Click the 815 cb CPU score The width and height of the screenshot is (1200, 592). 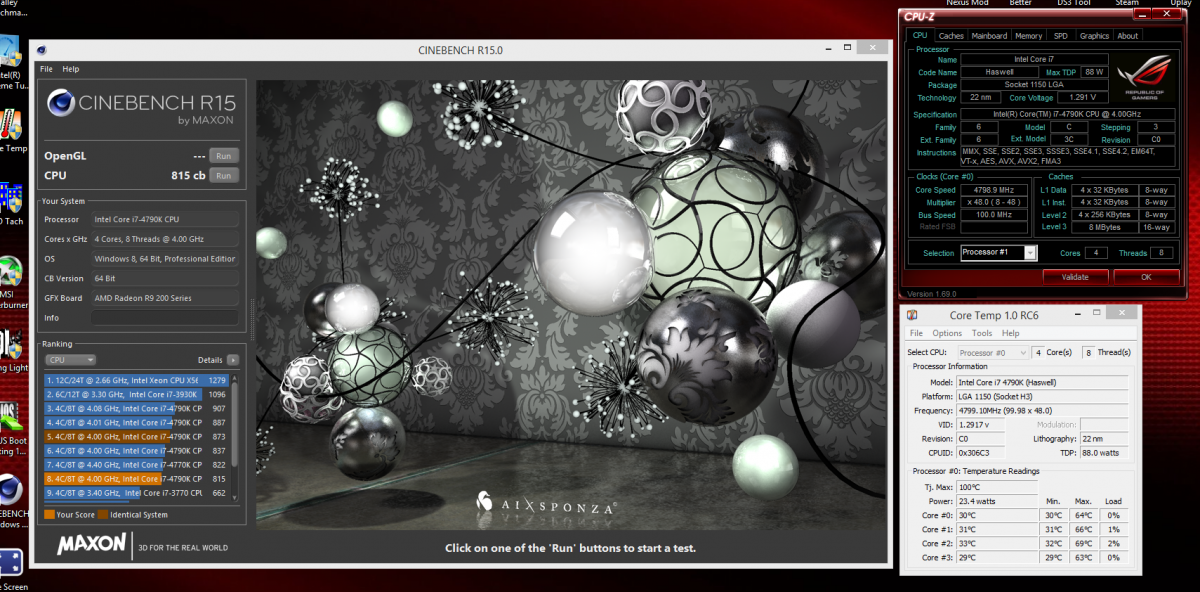pos(187,175)
